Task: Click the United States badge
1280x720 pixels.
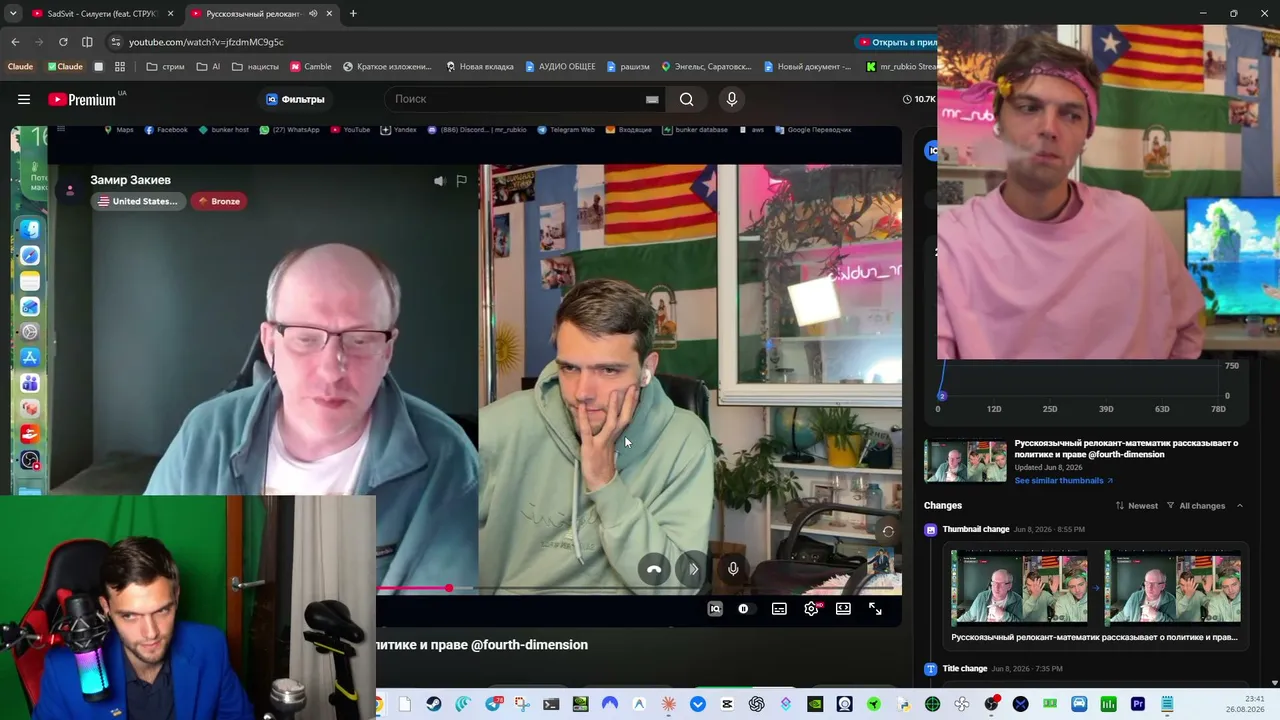Action: [x=138, y=201]
